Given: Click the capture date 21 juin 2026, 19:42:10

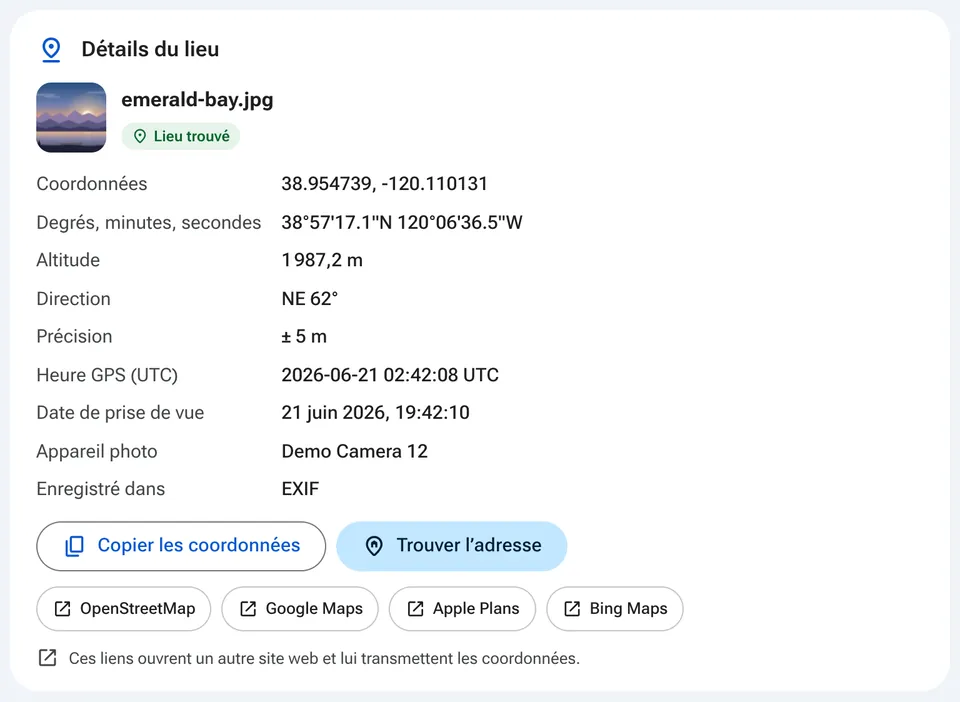Looking at the screenshot, I should 375,413.
